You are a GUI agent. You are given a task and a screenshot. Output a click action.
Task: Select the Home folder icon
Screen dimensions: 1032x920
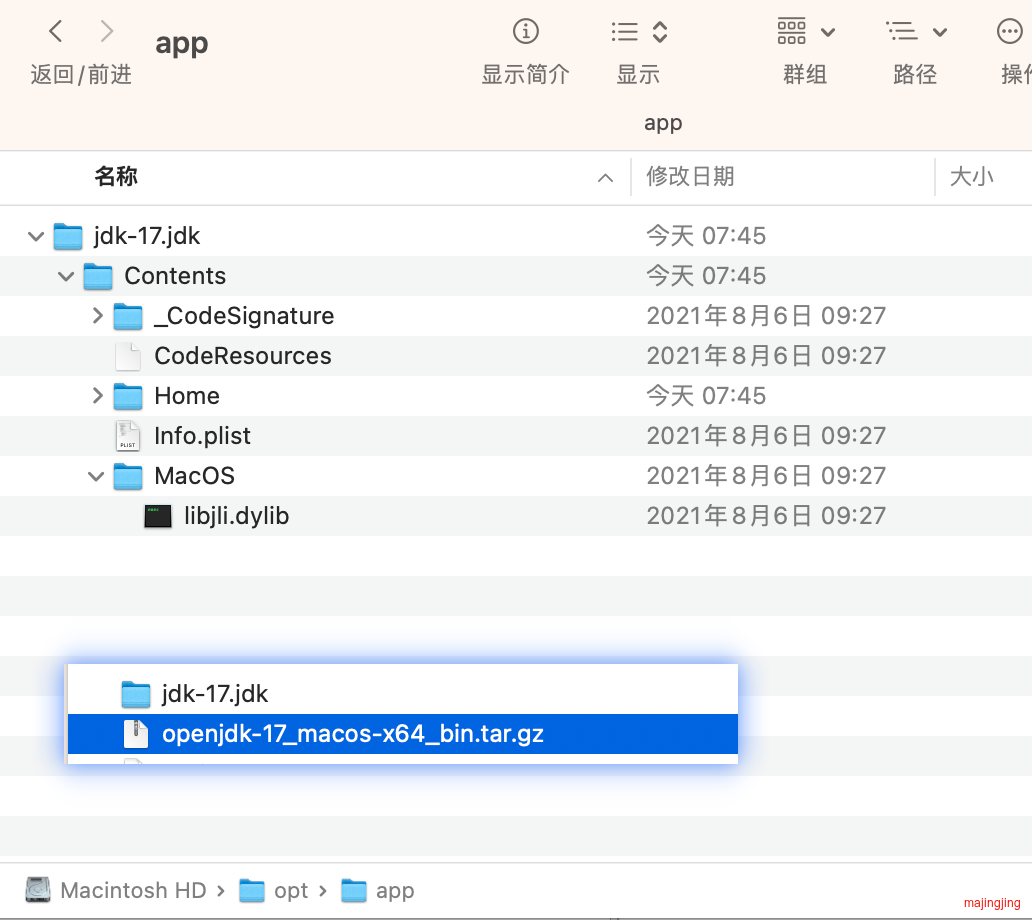pos(128,396)
